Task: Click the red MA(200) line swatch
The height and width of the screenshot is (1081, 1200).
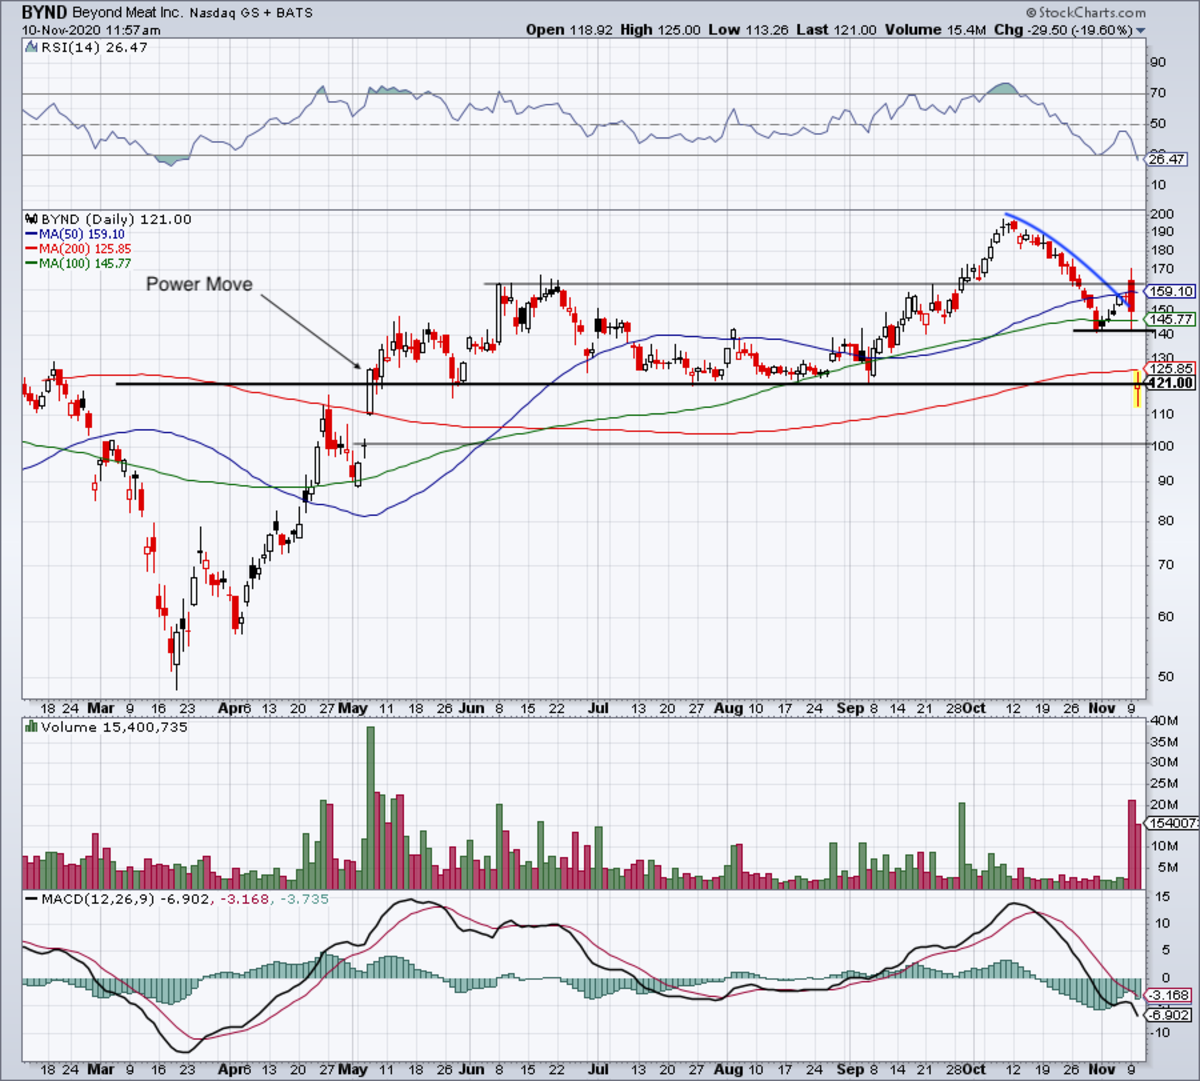Action: [31, 249]
